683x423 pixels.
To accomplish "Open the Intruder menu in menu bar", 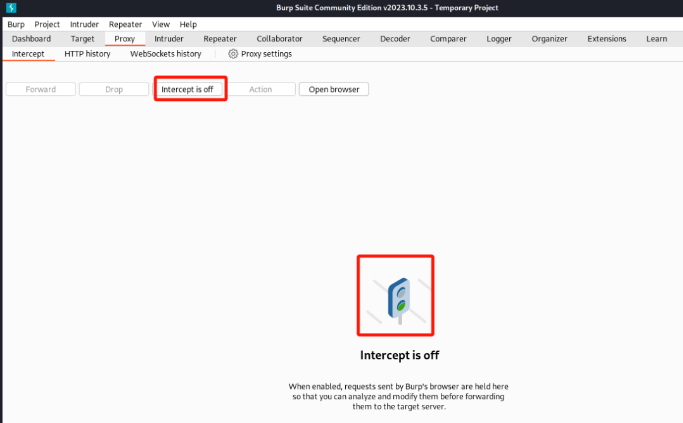I will tap(85, 24).
